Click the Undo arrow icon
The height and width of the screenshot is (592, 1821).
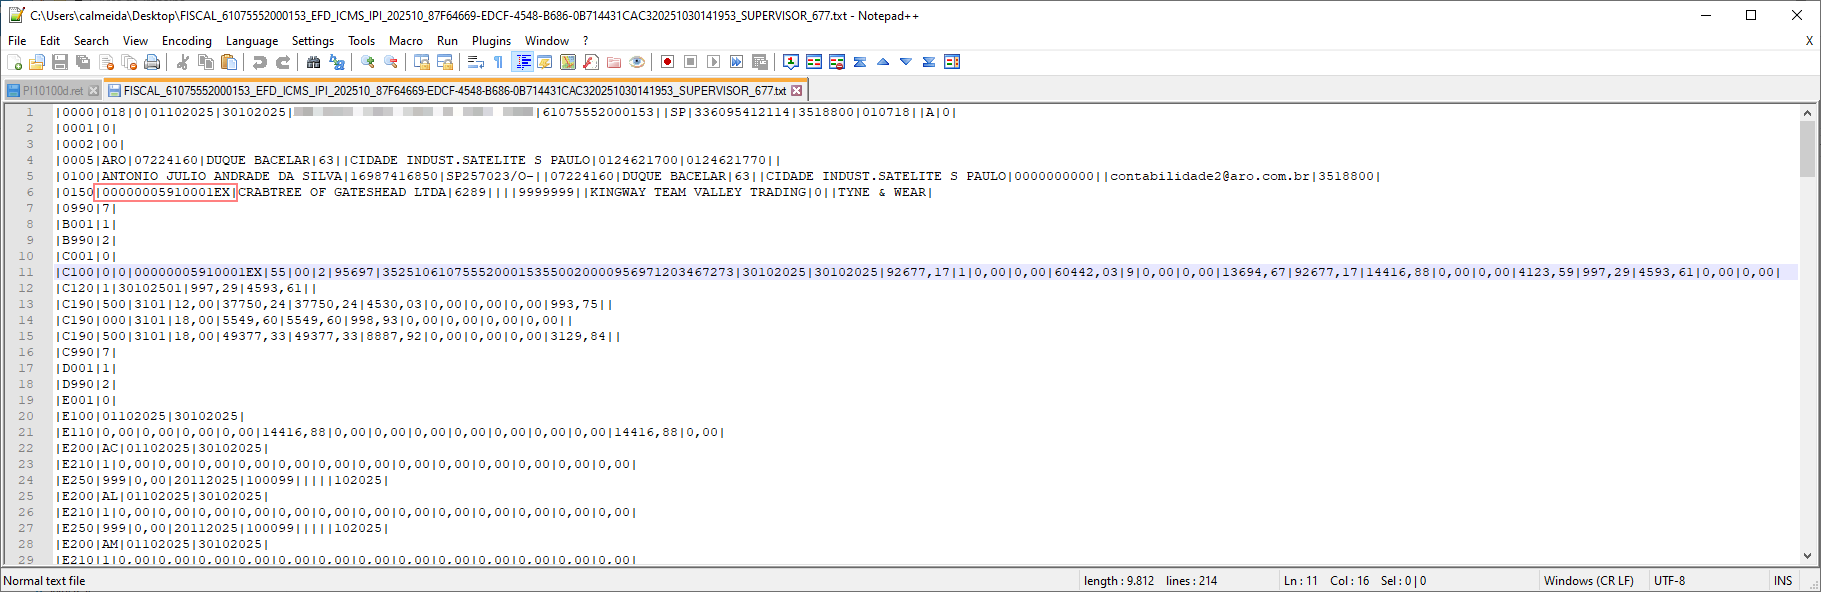tap(260, 62)
